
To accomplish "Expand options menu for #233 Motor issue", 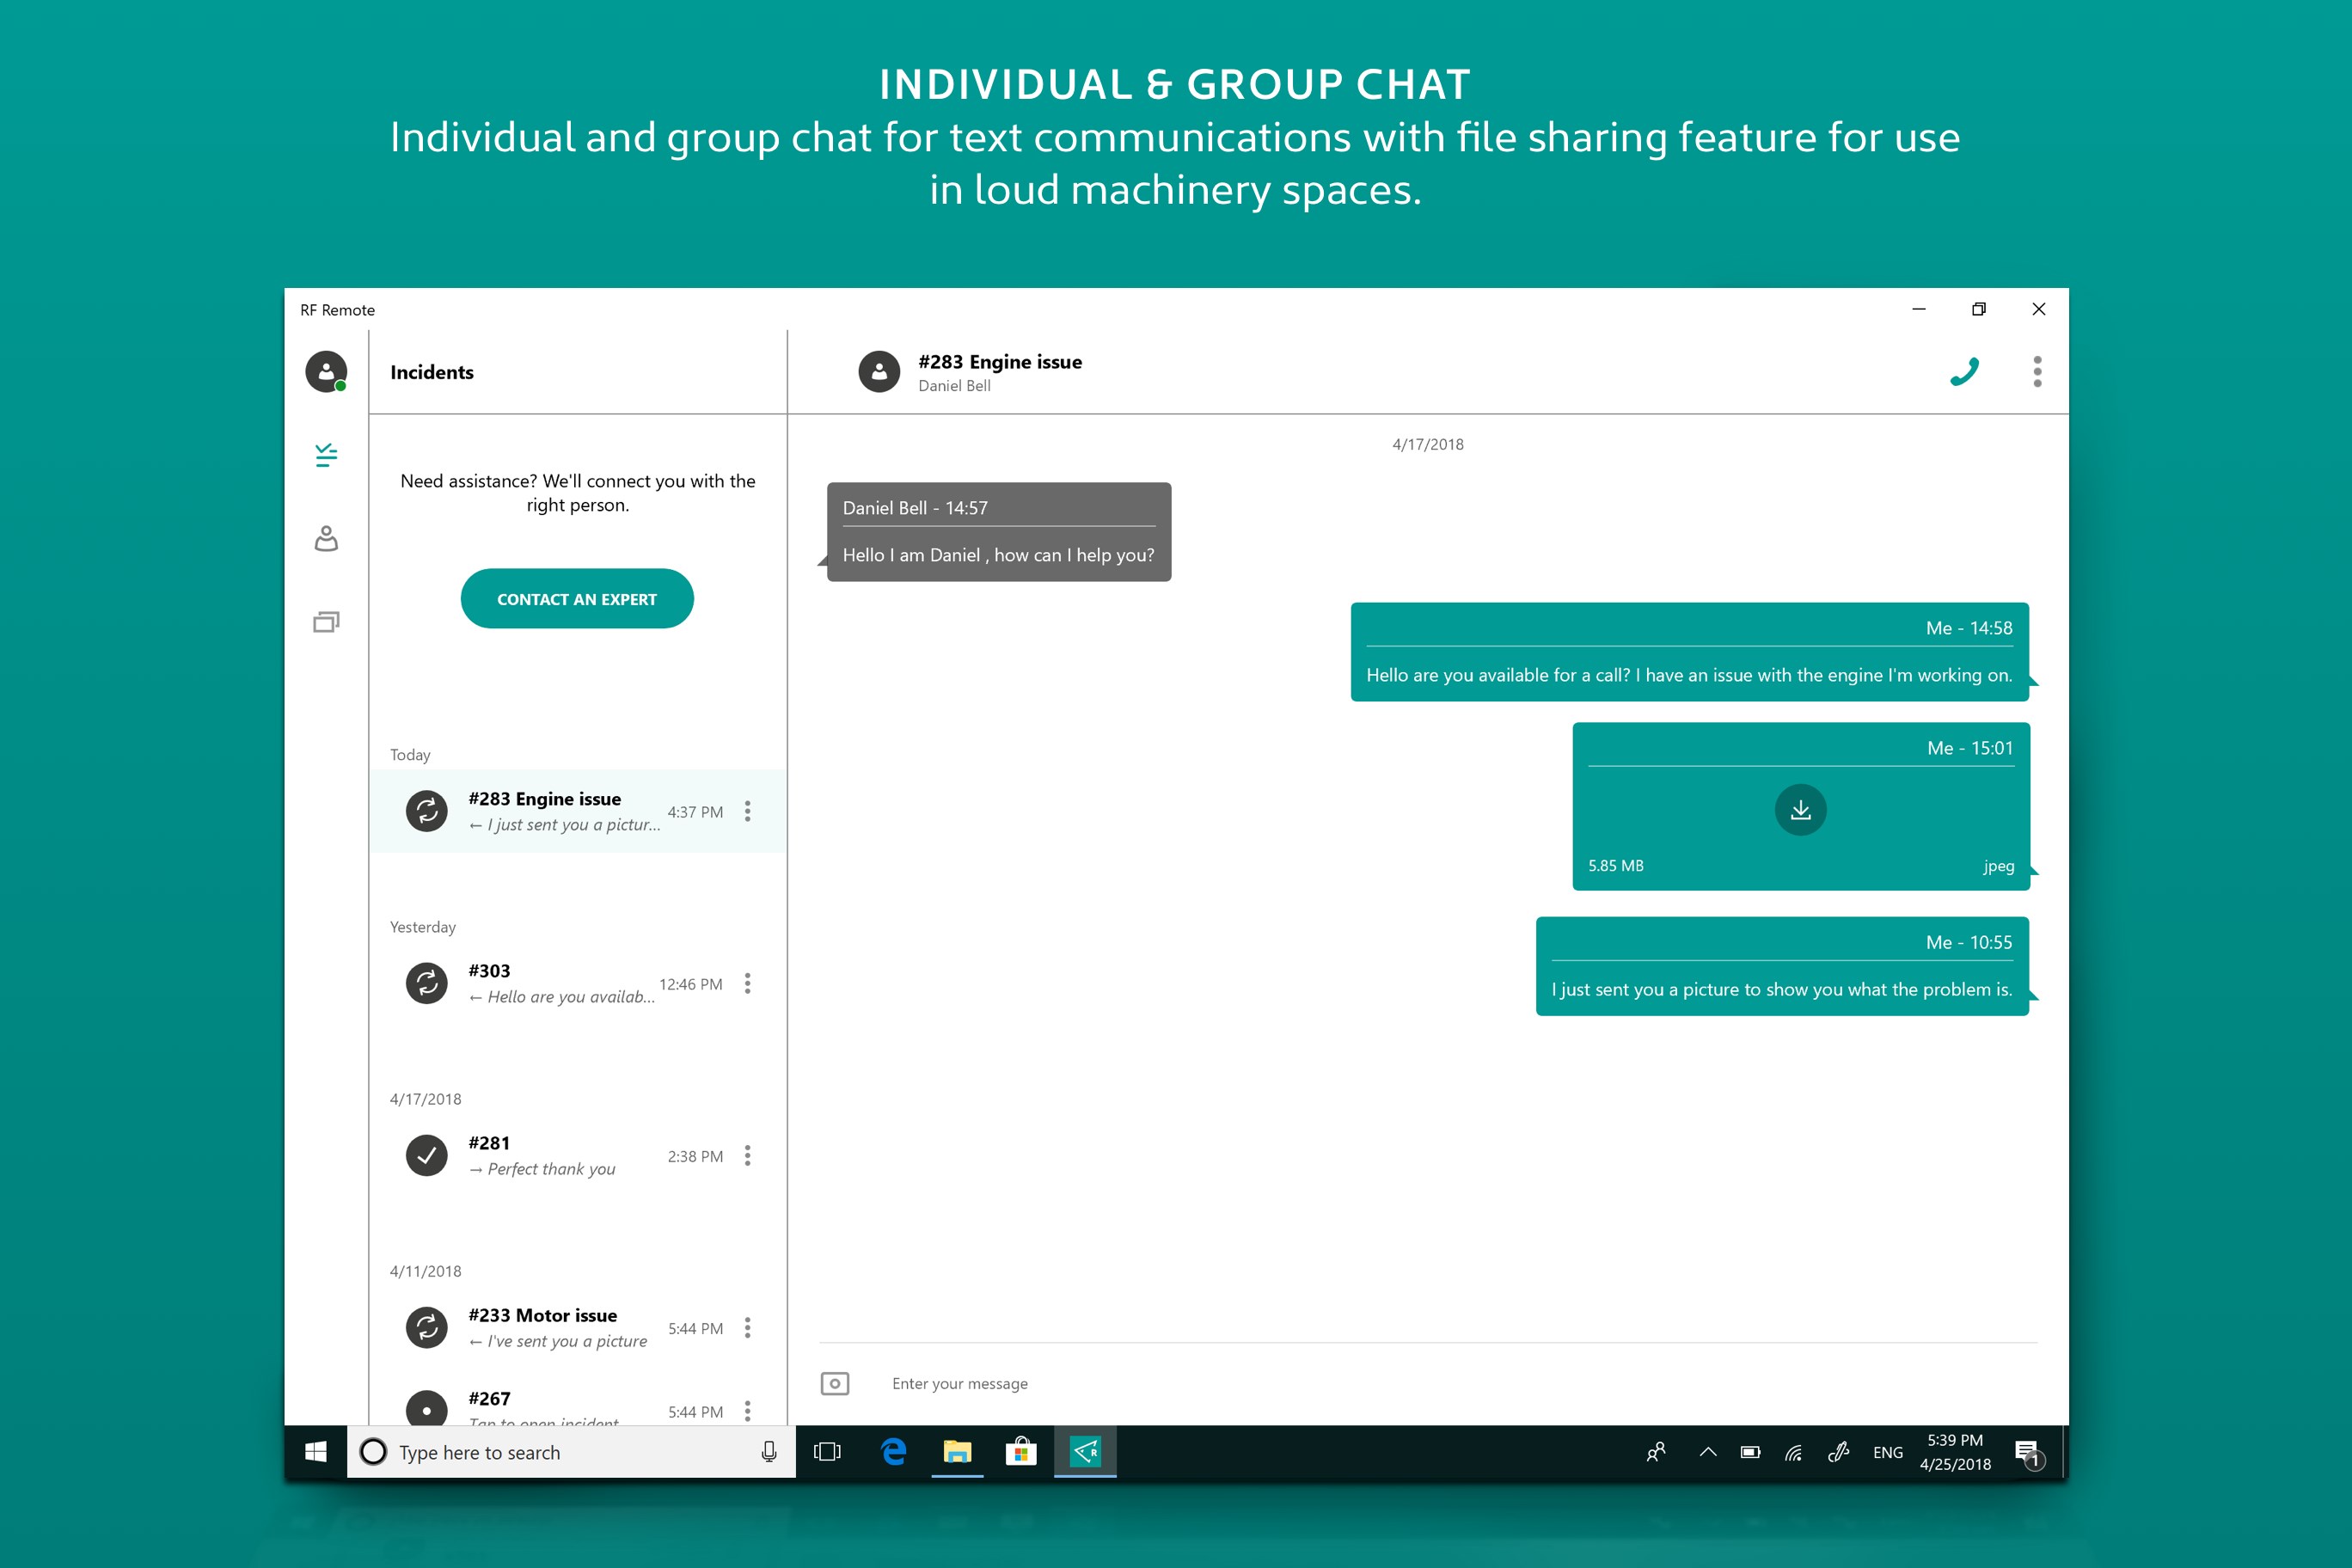I will tap(747, 1327).
